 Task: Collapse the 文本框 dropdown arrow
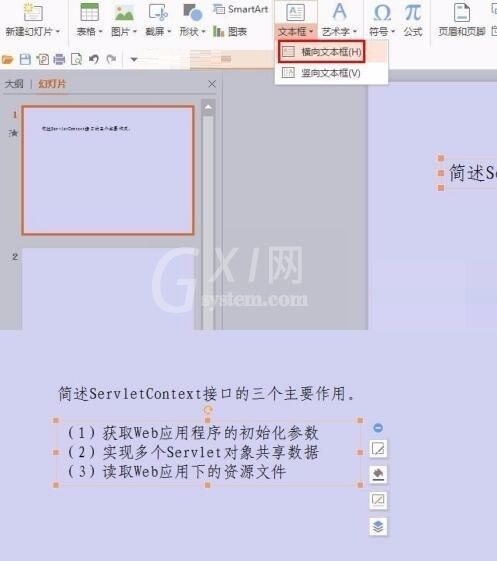pyautogui.click(x=311, y=32)
